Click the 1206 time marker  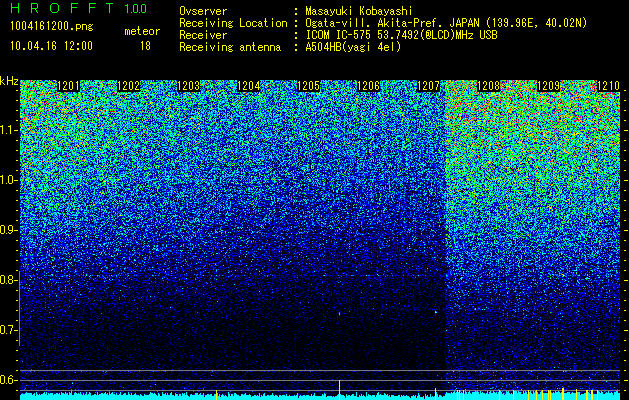pyautogui.click(x=368, y=86)
